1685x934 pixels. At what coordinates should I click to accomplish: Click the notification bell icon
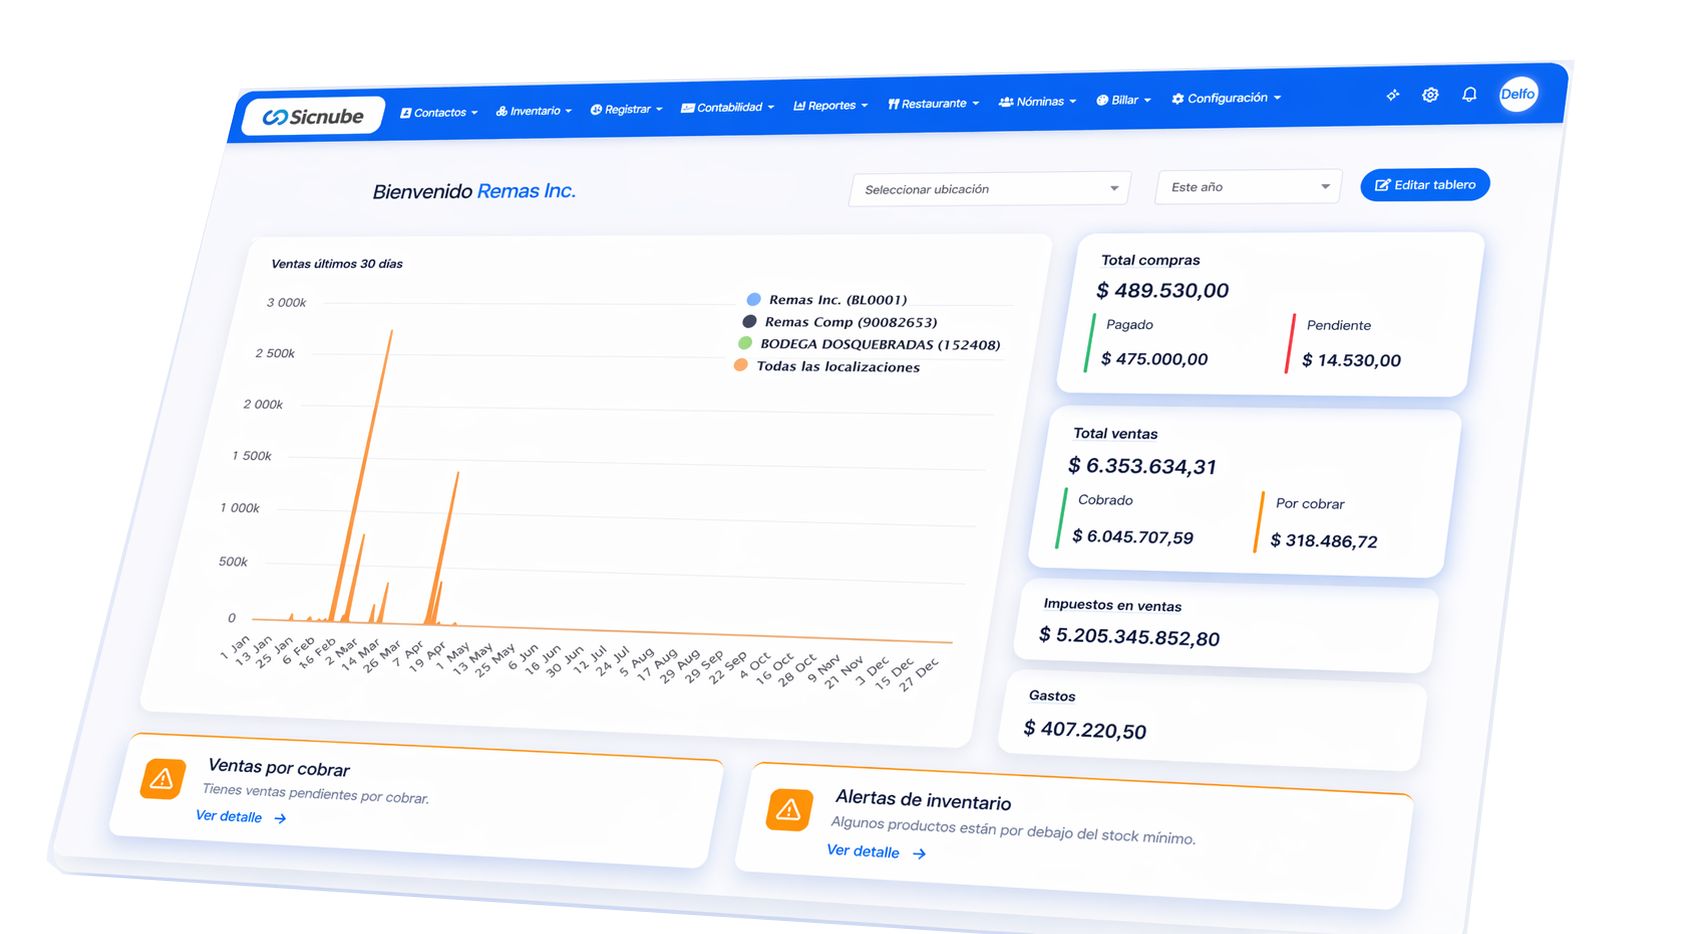click(x=1469, y=93)
